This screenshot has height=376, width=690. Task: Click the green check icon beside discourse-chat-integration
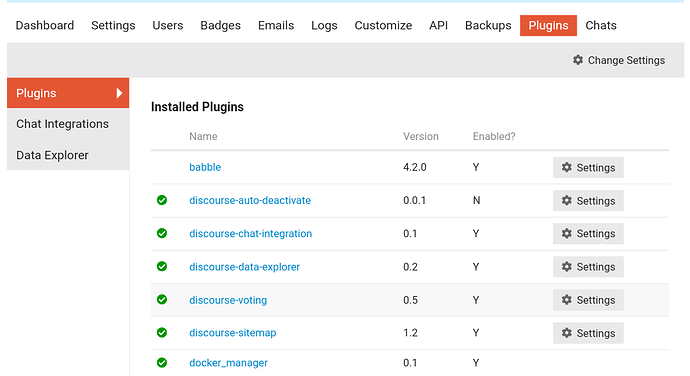[x=162, y=233]
